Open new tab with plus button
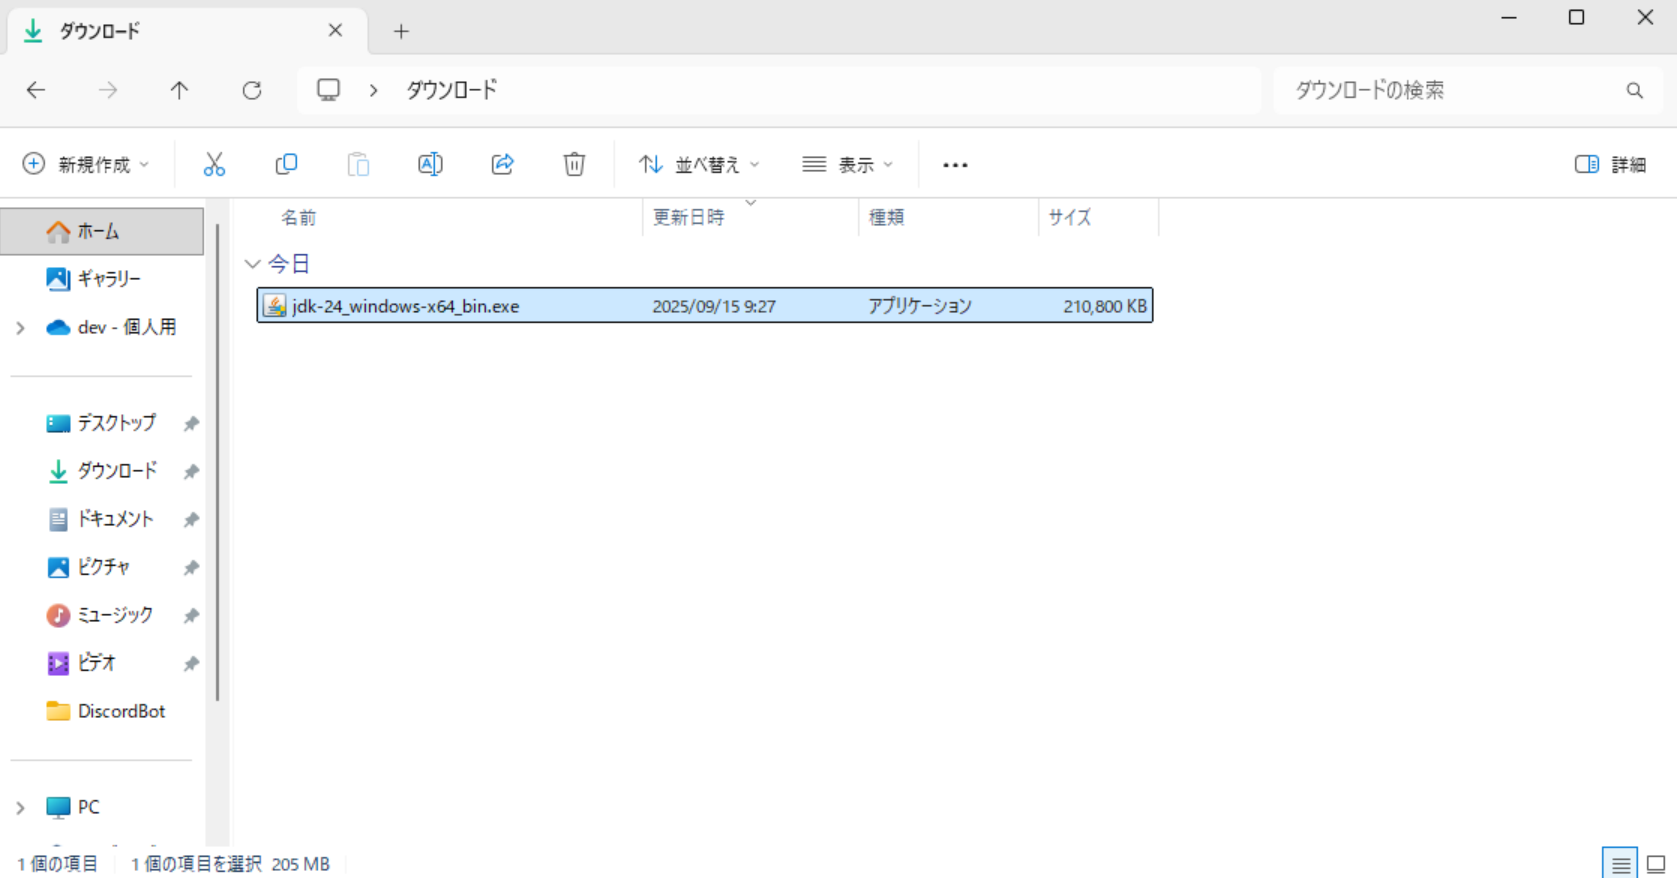The height and width of the screenshot is (878, 1677). (401, 31)
